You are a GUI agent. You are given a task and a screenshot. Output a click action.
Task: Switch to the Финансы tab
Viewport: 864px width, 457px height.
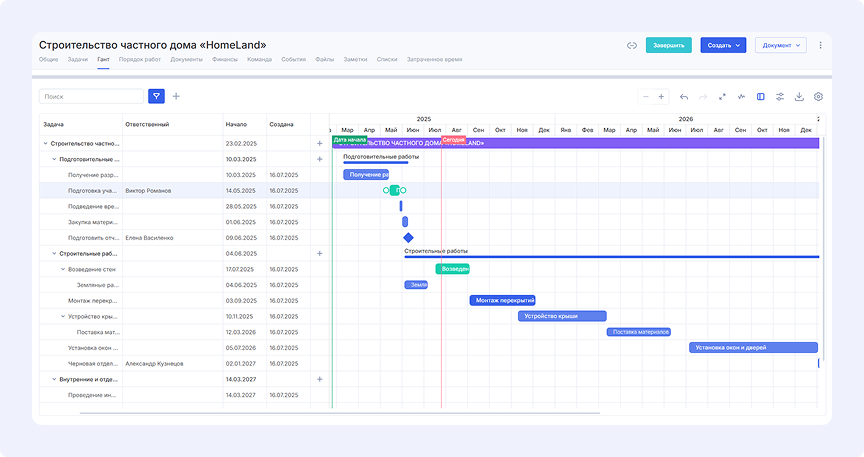pyautogui.click(x=224, y=60)
